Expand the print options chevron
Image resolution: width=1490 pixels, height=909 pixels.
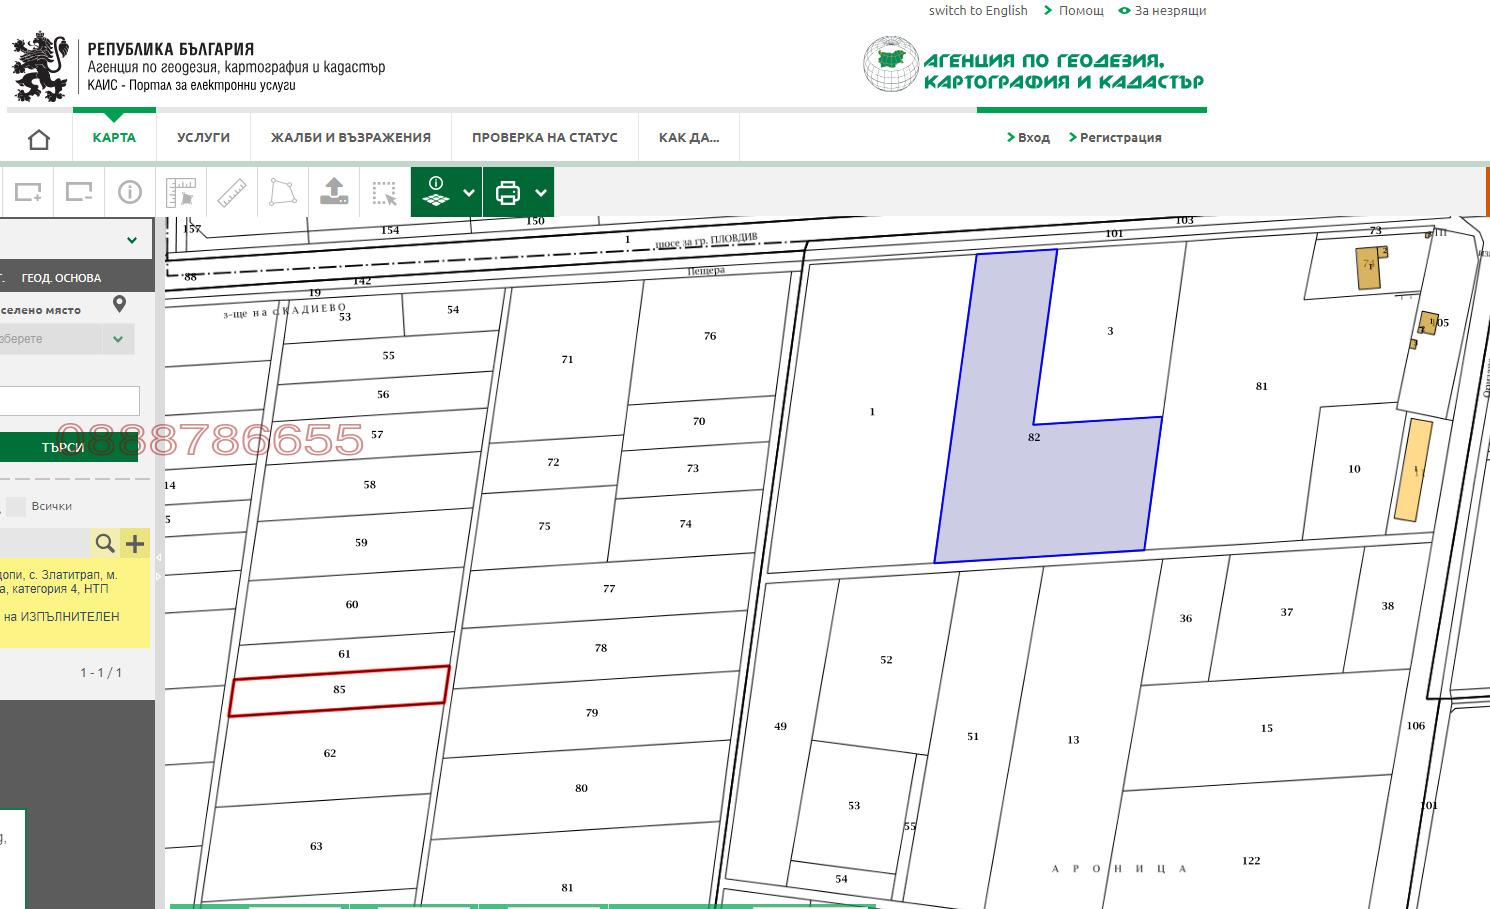(539, 192)
